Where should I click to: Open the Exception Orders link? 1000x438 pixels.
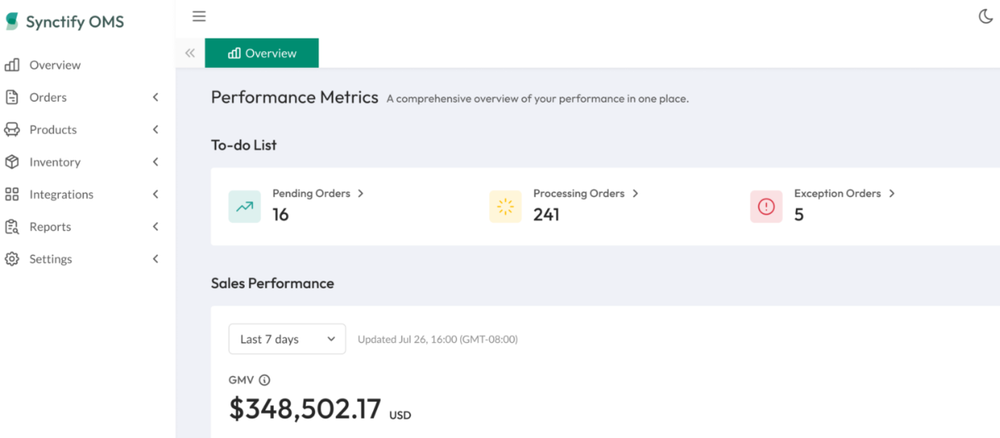tap(837, 193)
